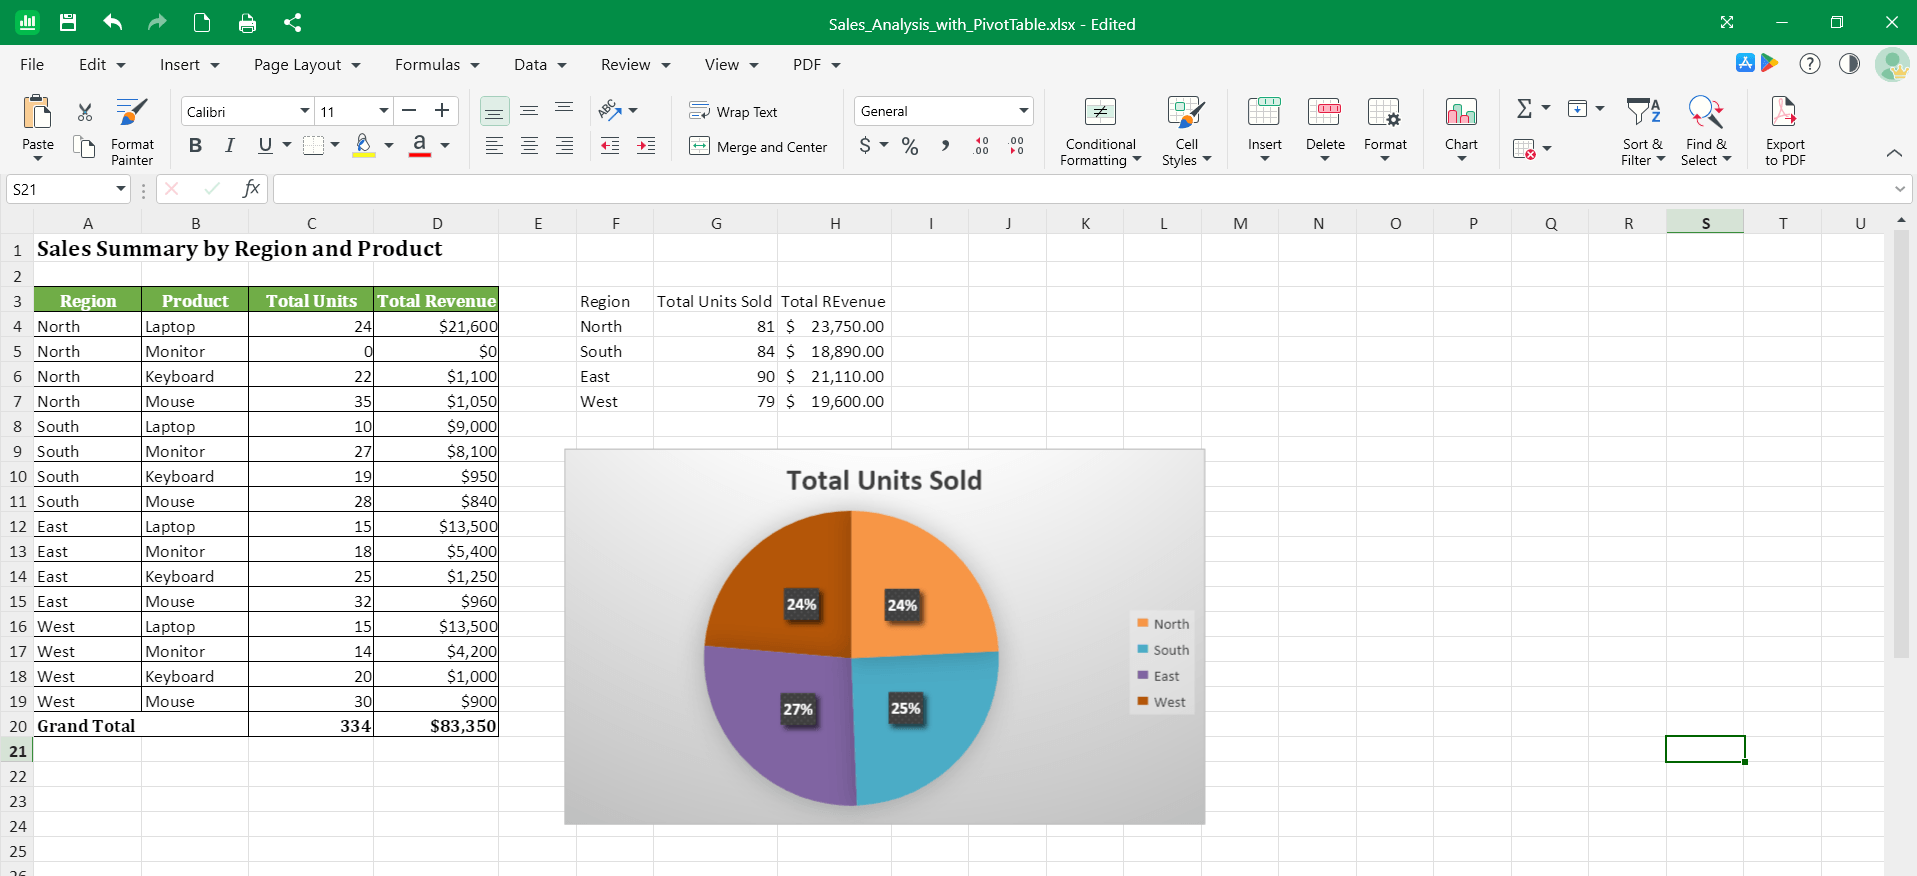The width and height of the screenshot is (1917, 876).
Task: Click the Sort & Filter icon
Action: click(1643, 112)
